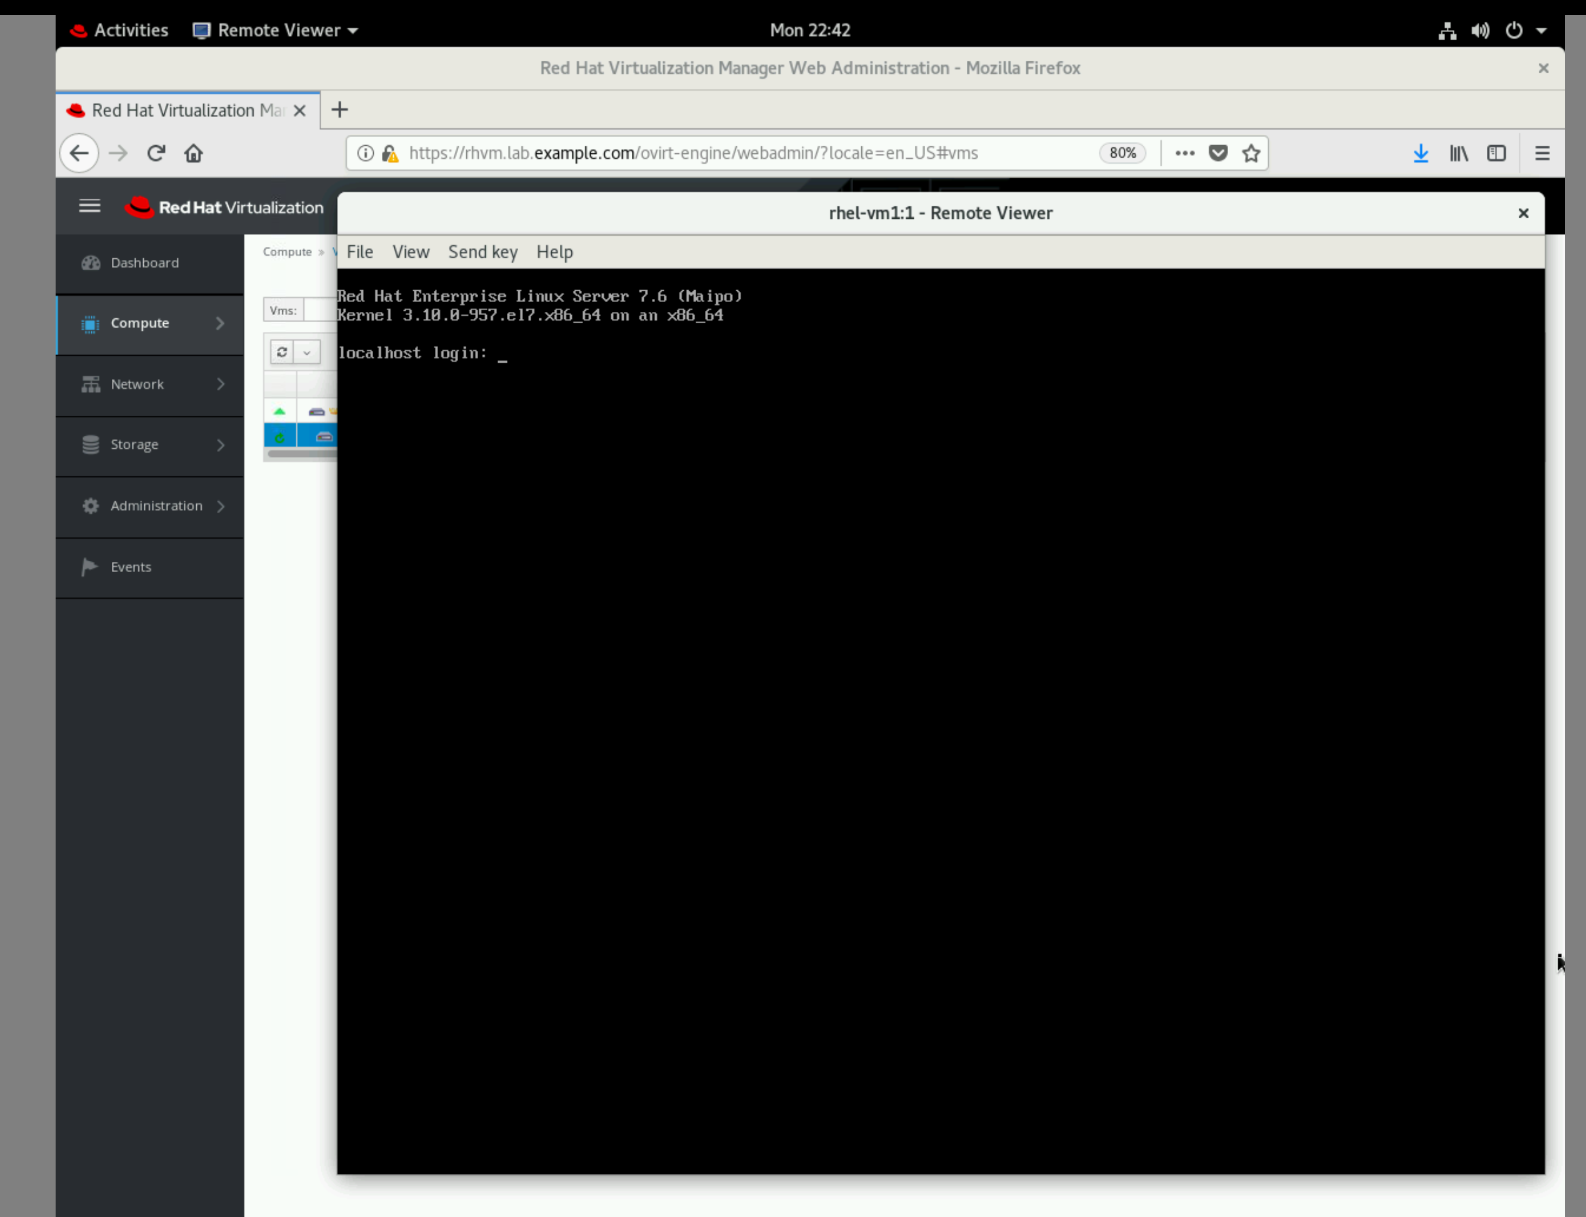The width and height of the screenshot is (1586, 1217).
Task: Open the File menu in Remote Viewer
Action: click(x=360, y=252)
